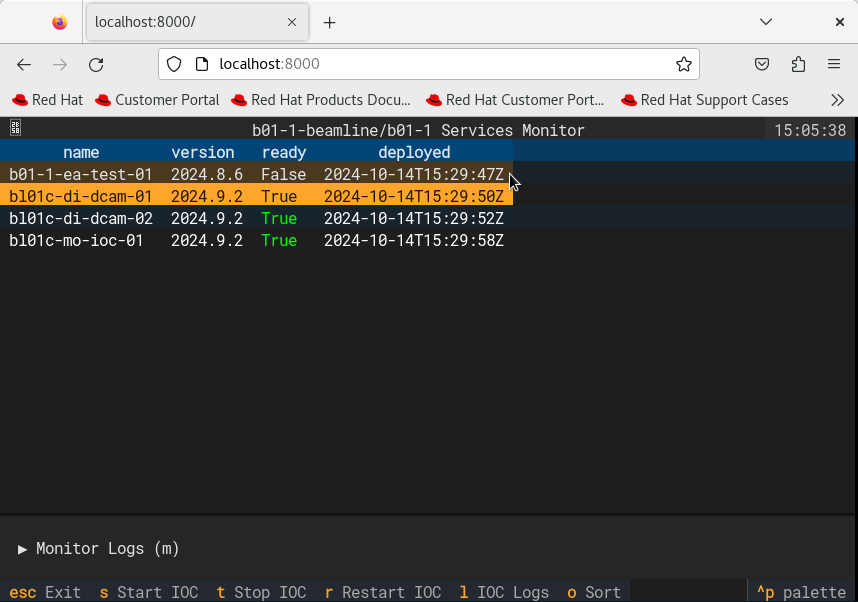This screenshot has height=602, width=858.
Task: Click deployed time 2024-10-14T15:29:50Z
Action: point(414,196)
